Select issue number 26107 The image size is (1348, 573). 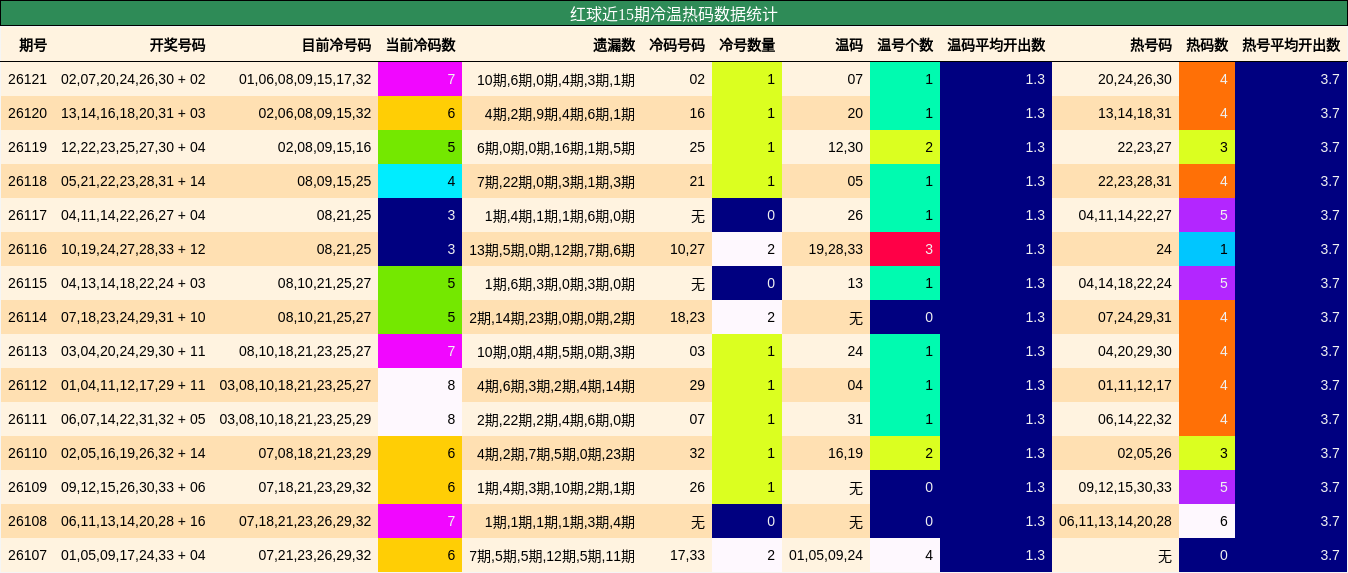tap(28, 555)
